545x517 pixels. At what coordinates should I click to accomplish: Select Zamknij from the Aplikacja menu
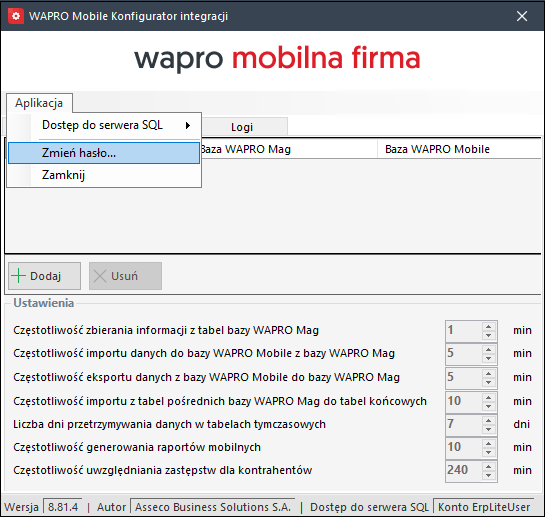pyautogui.click(x=104, y=175)
